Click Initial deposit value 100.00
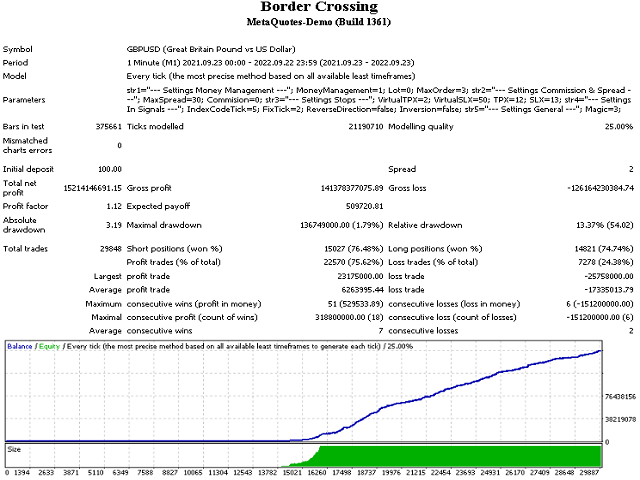 pos(110,169)
